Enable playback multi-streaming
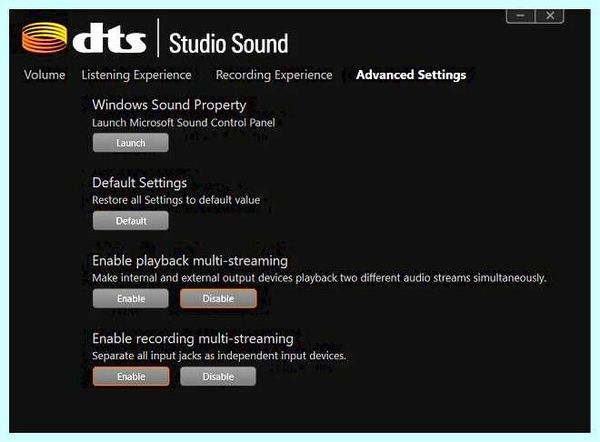Image resolution: width=600 pixels, height=442 pixels. tap(130, 298)
